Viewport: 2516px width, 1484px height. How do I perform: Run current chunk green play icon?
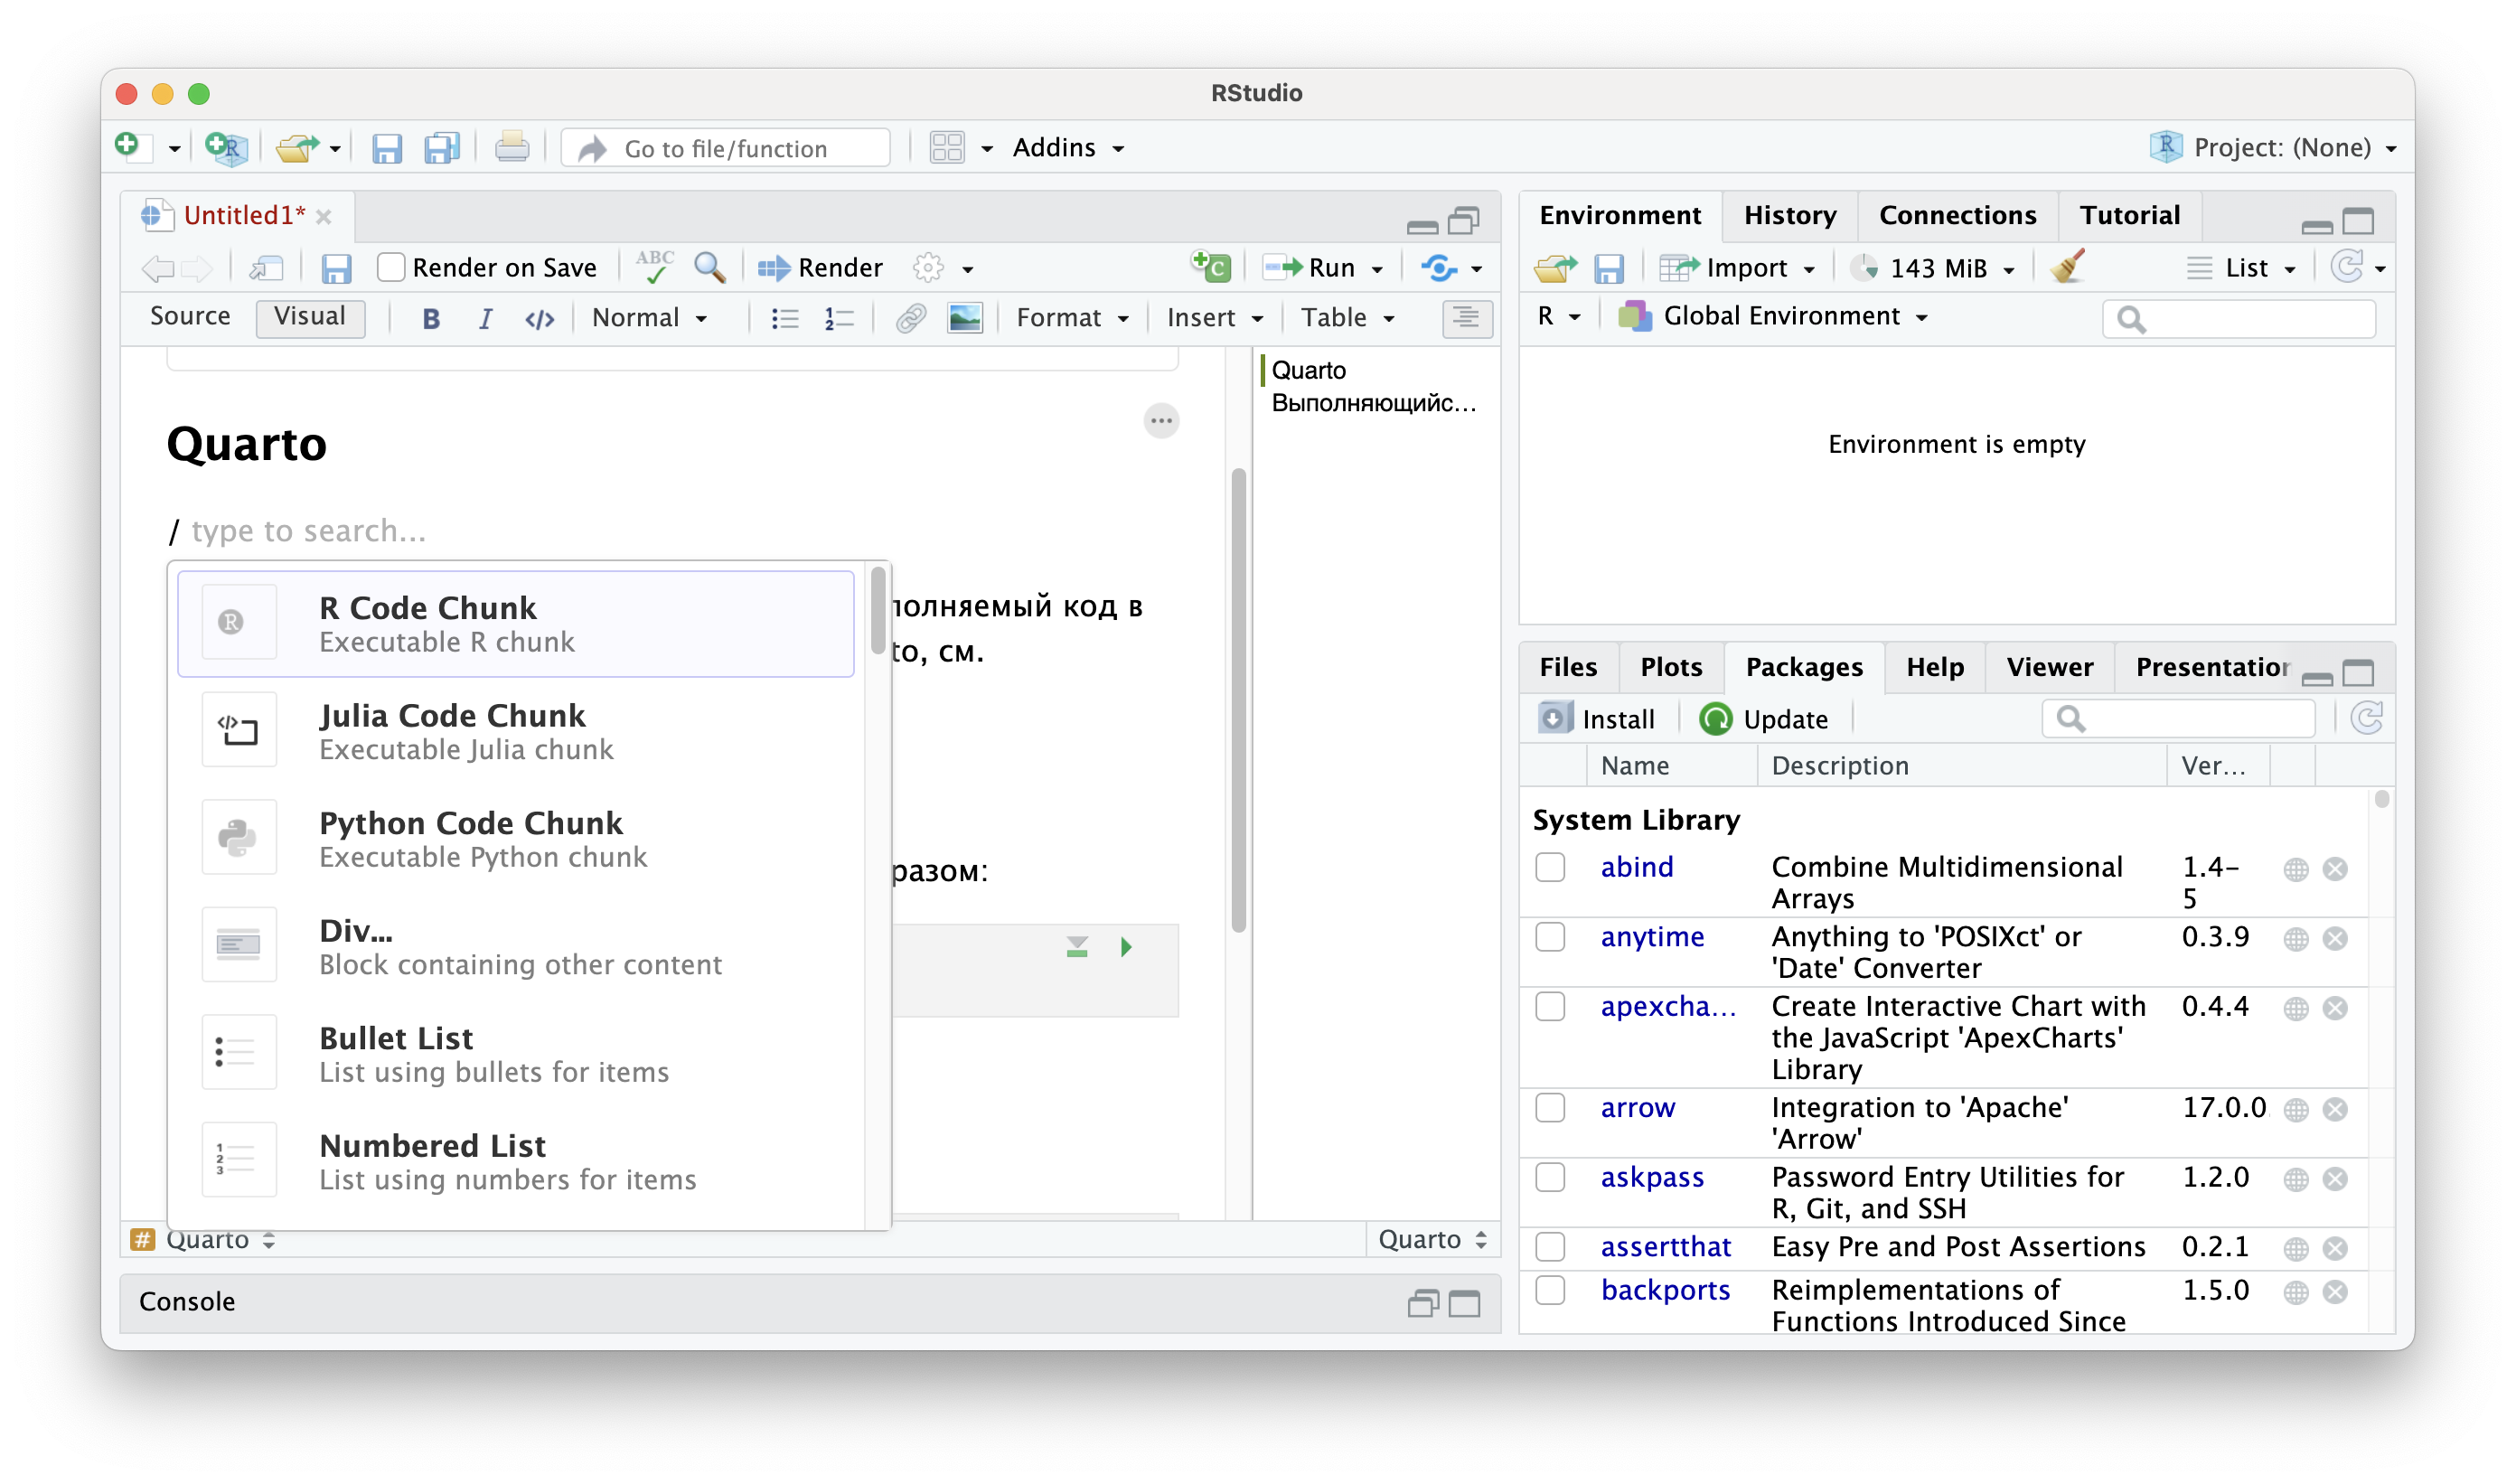pyautogui.click(x=1127, y=947)
